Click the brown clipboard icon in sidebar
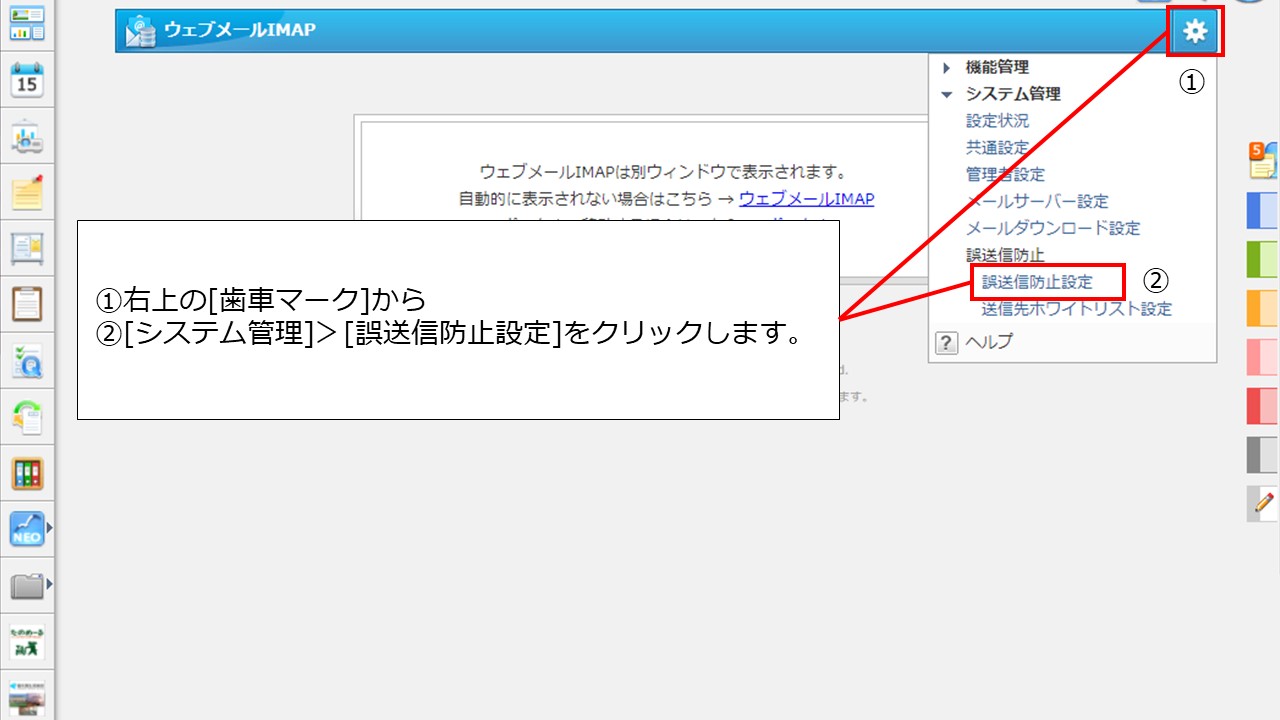The width and height of the screenshot is (1280, 720). click(27, 302)
